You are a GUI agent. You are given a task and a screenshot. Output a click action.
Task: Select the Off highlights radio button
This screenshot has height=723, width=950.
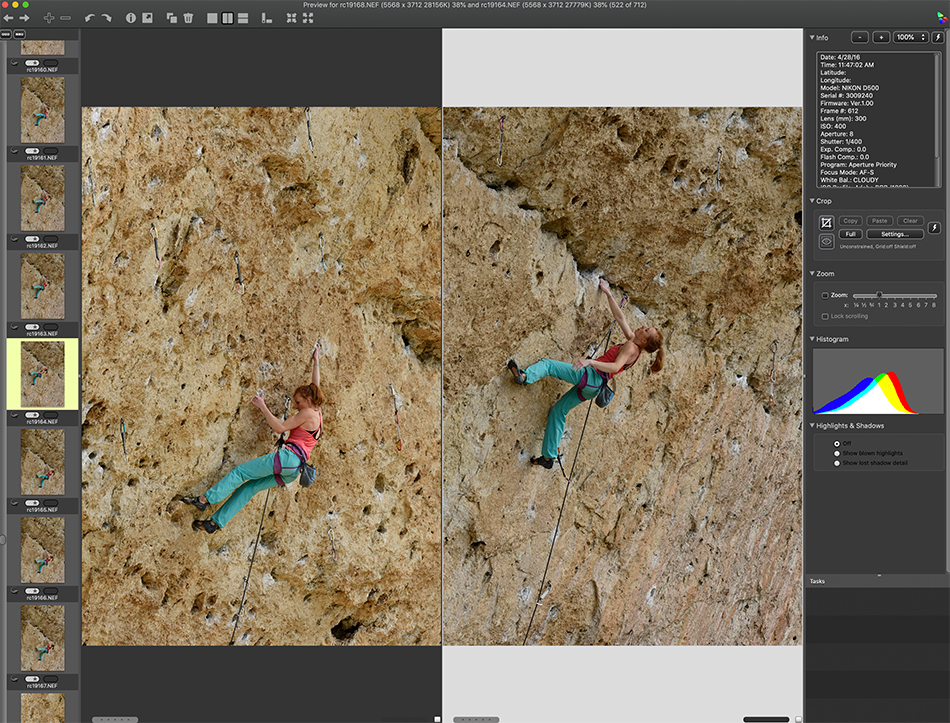837,444
